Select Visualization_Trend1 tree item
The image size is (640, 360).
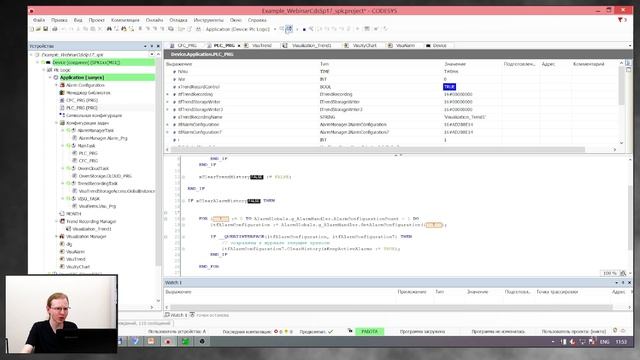tap(92, 229)
